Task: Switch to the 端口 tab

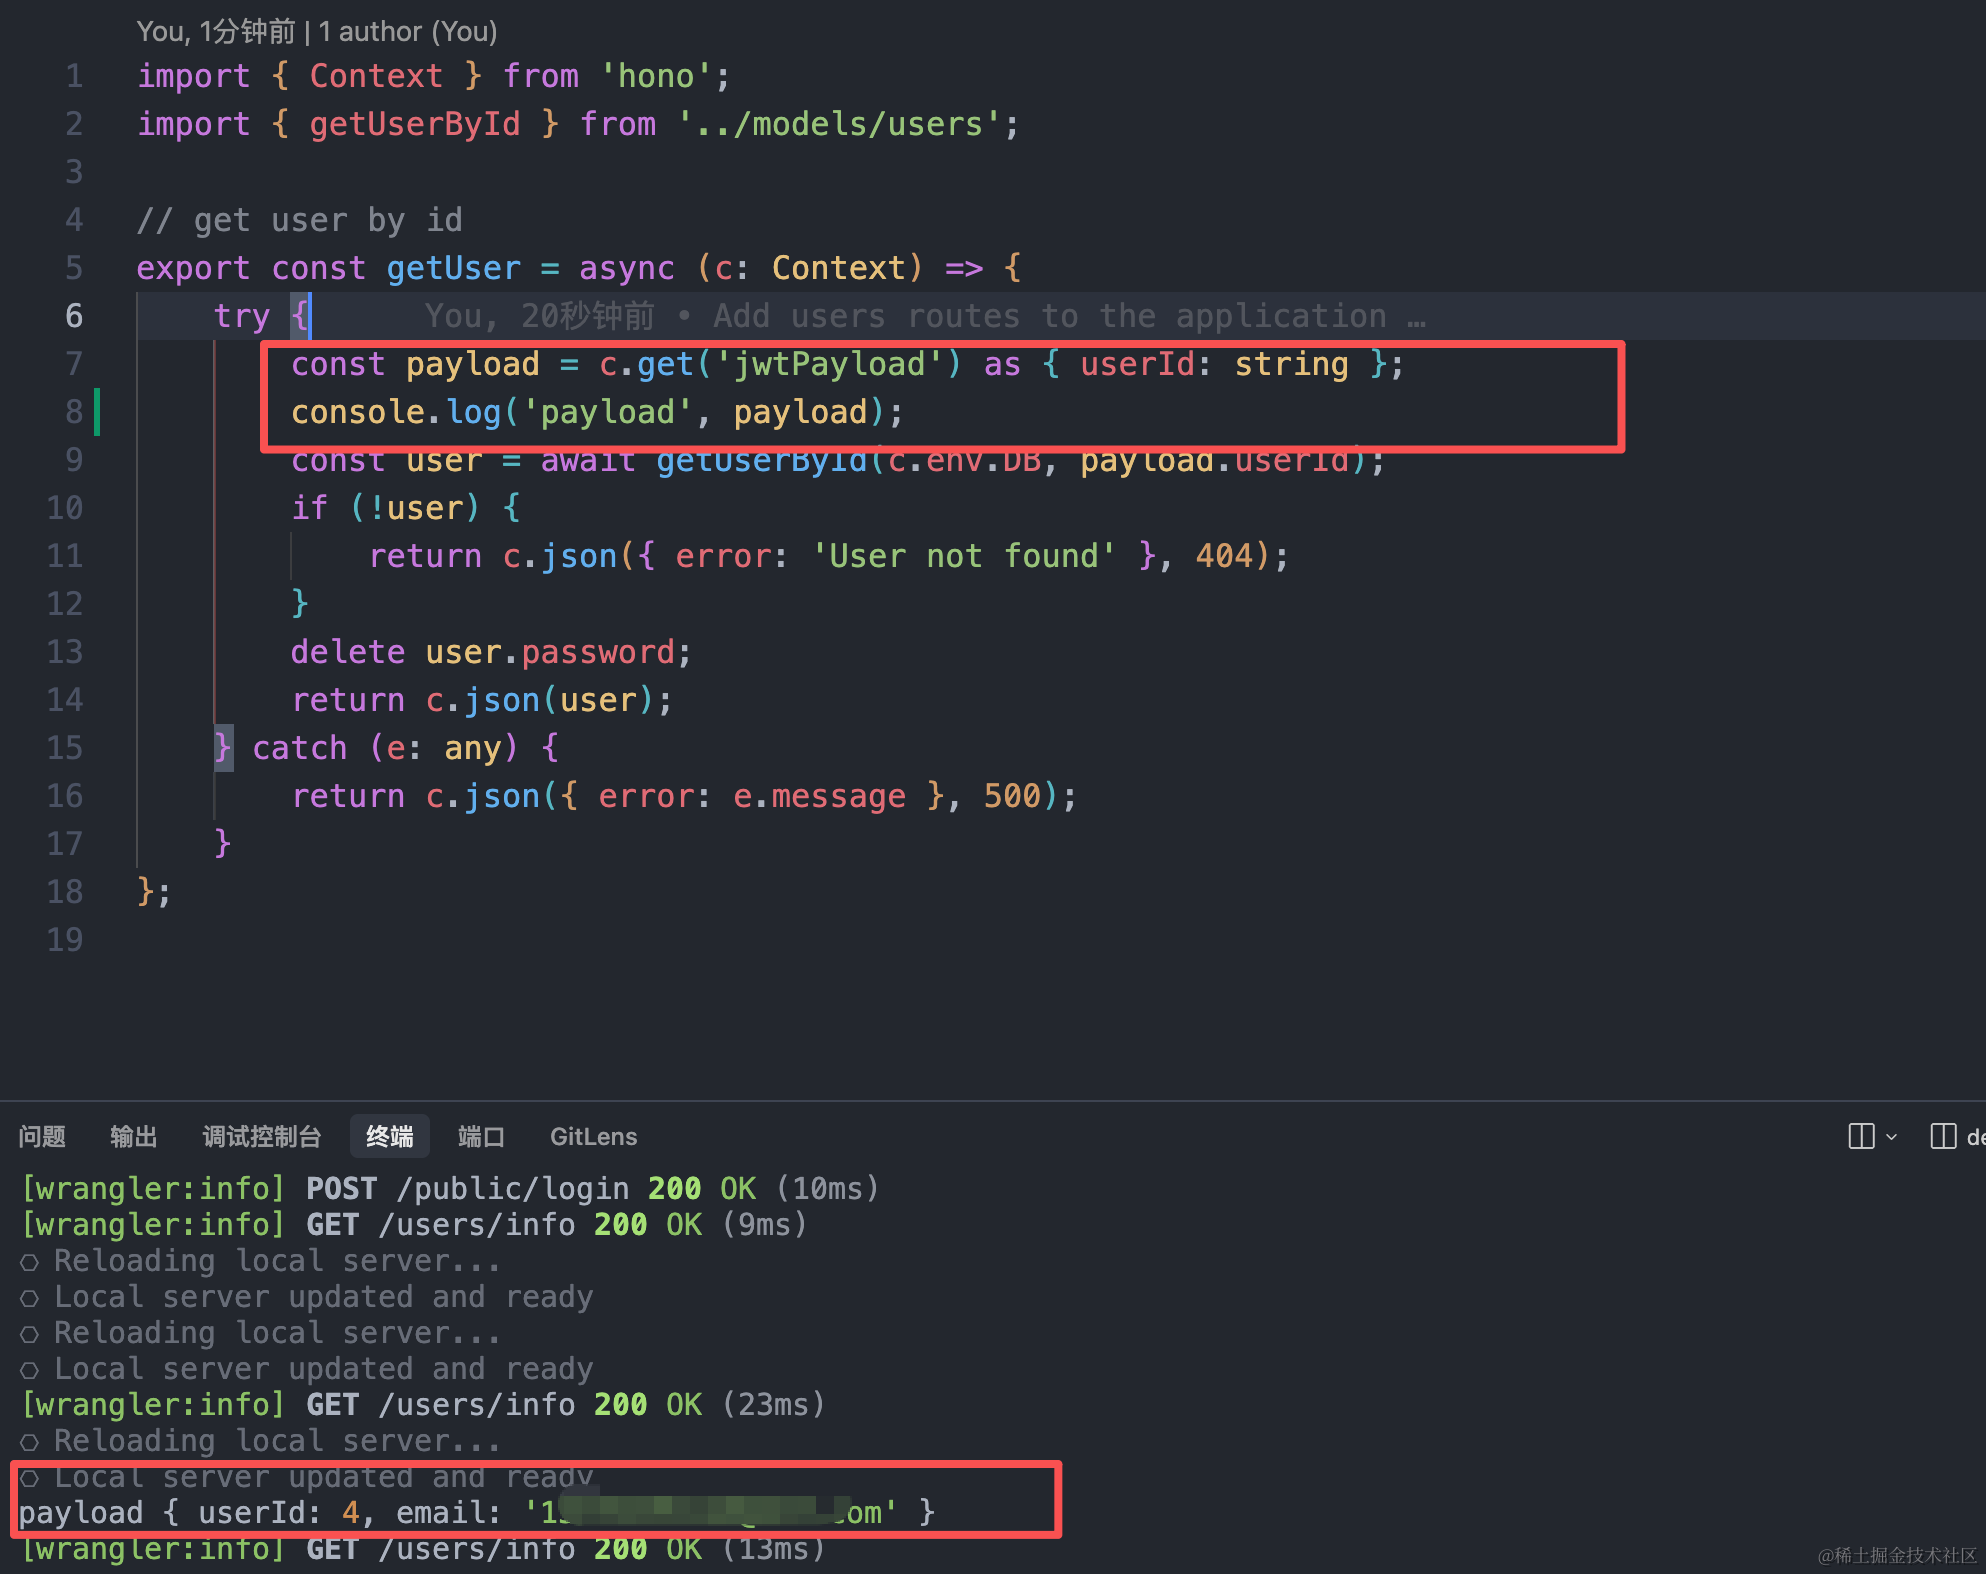Action: tap(481, 1136)
